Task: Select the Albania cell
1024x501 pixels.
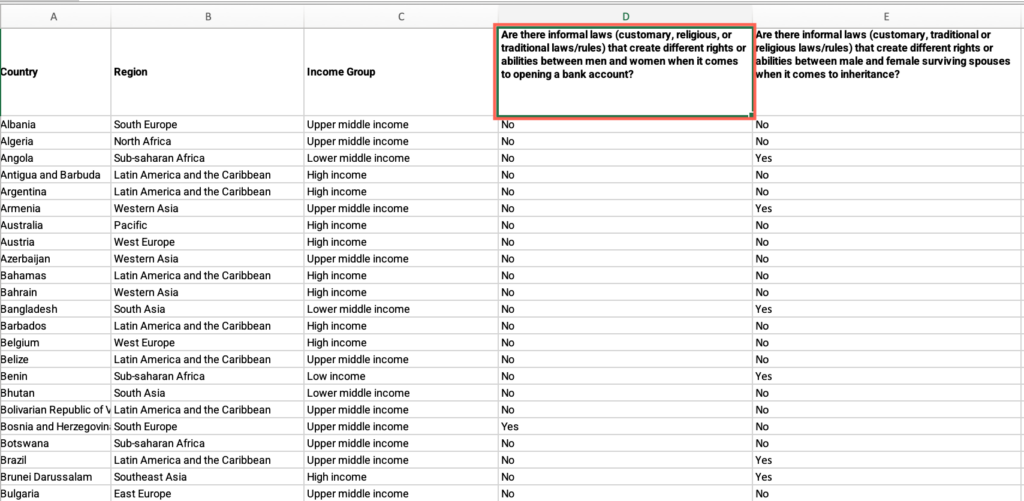Action: click(x=56, y=124)
